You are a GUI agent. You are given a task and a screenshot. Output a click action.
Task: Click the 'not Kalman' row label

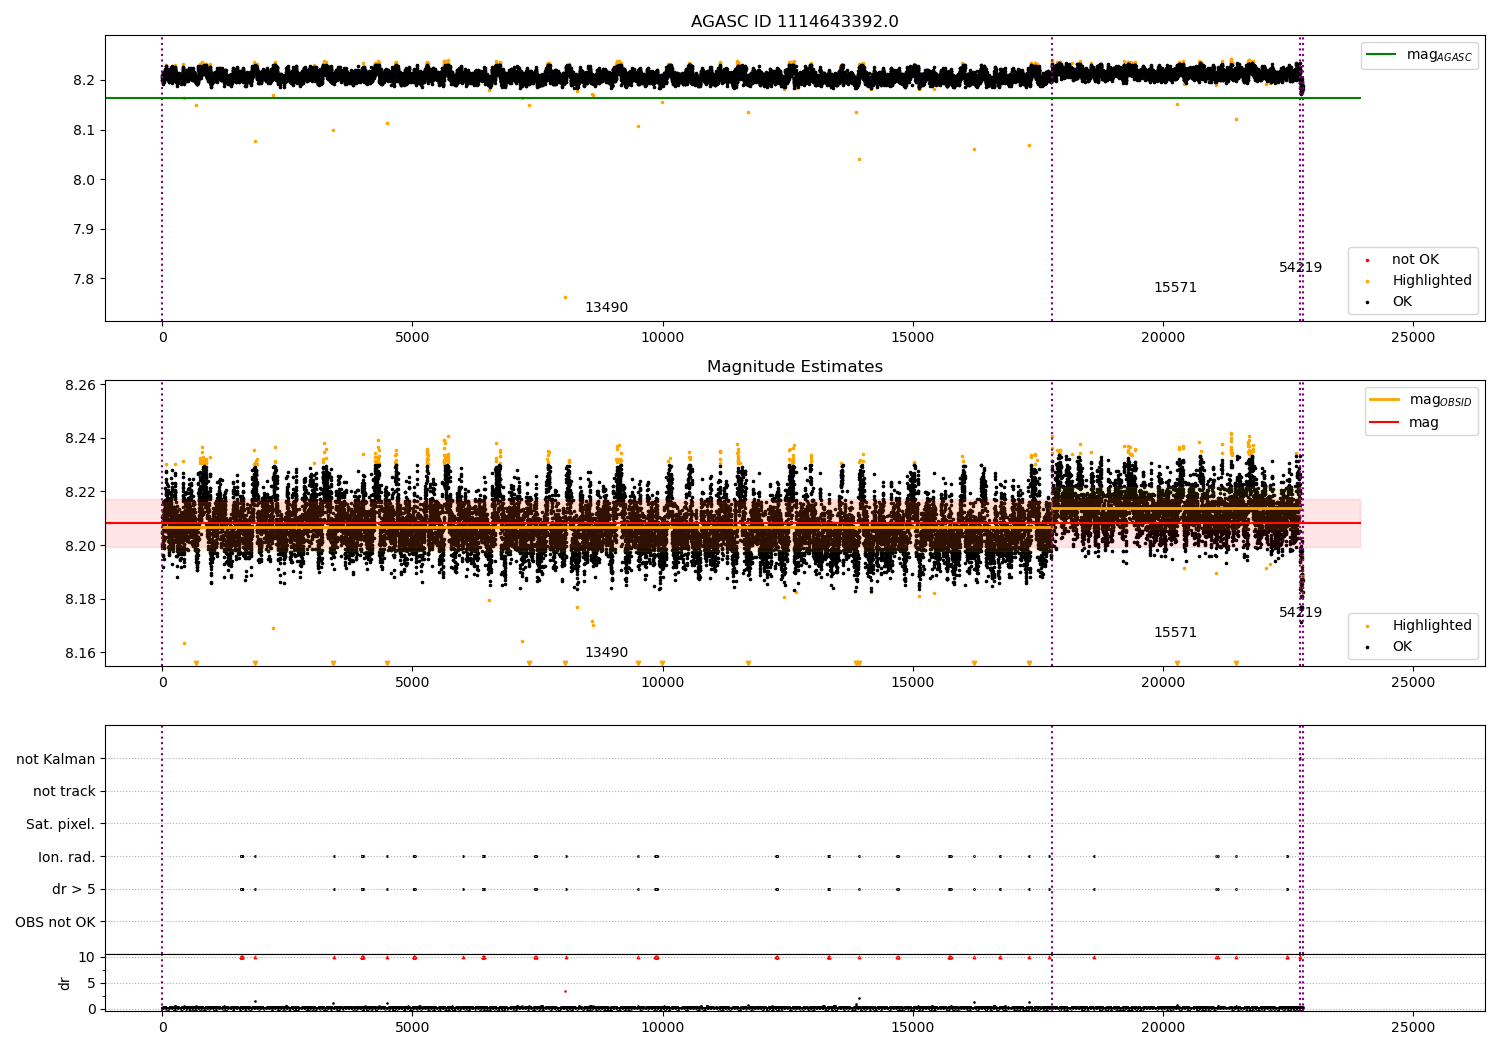tap(56, 760)
